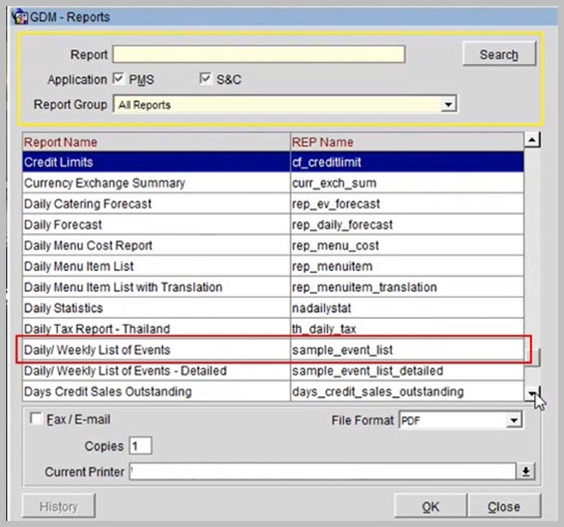Click the Close button
Screen dimensions: 564x527
click(504, 506)
